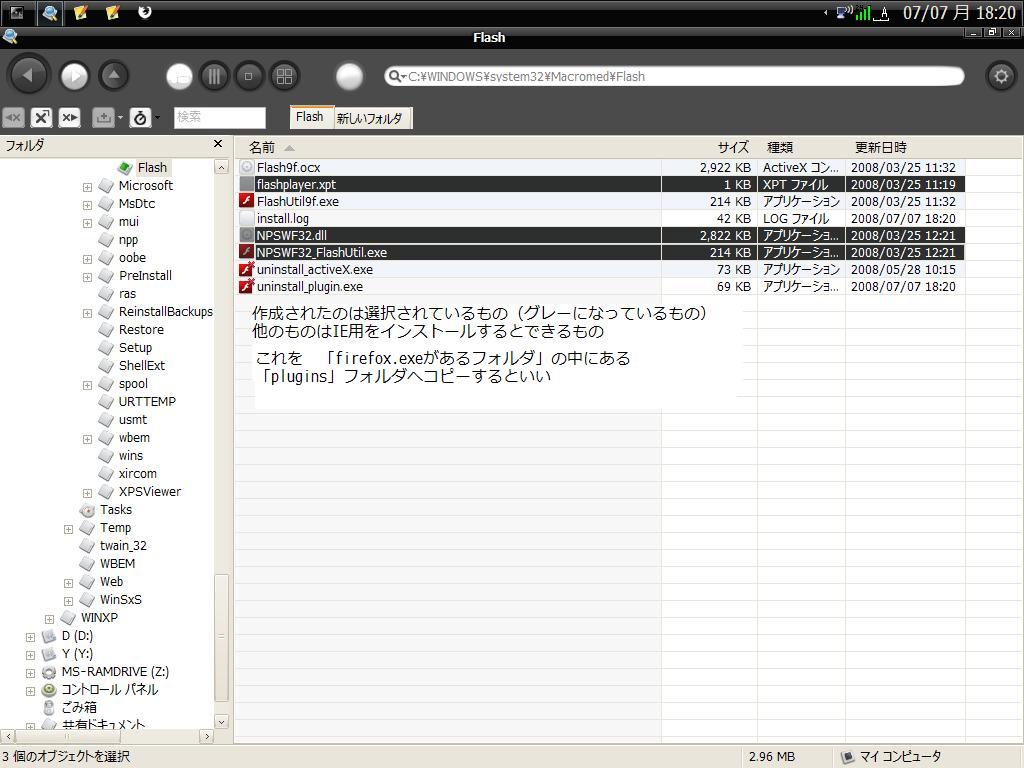Select the ごみ箱 recycle bin icon
Viewport: 1024px width, 768px height.
tap(49, 707)
